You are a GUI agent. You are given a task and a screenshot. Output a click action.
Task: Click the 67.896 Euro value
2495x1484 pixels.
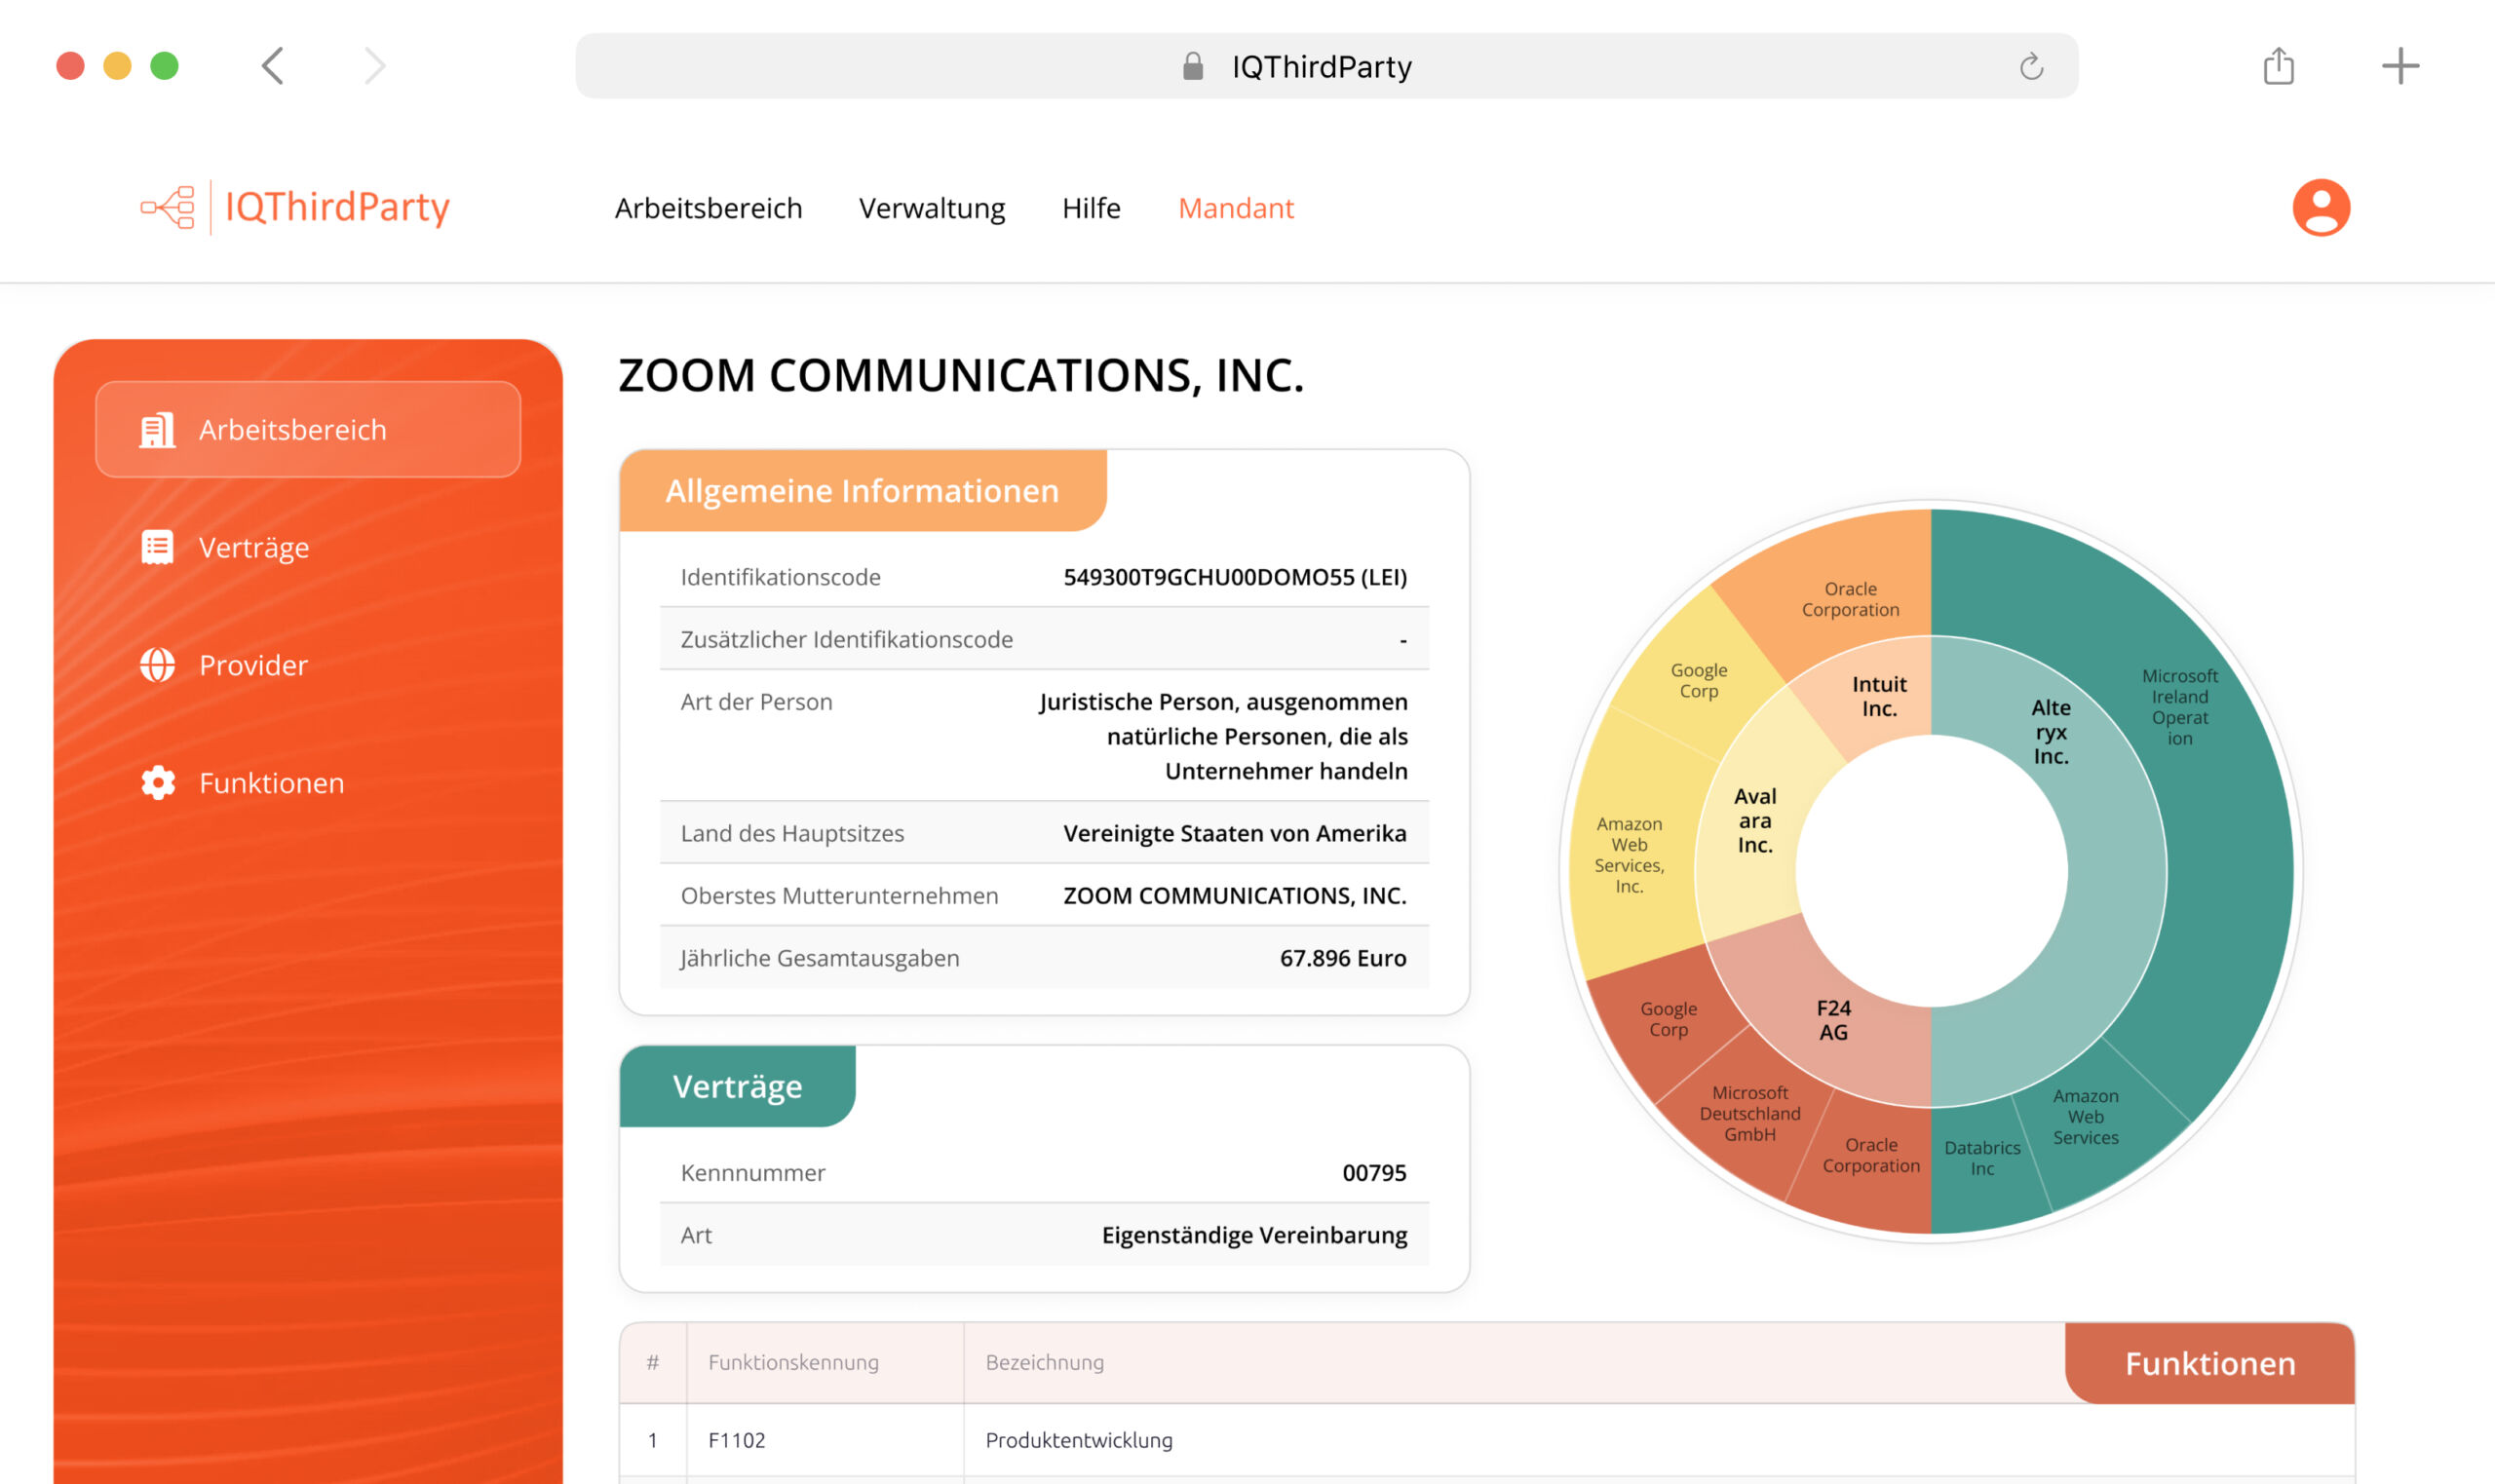click(x=1342, y=958)
